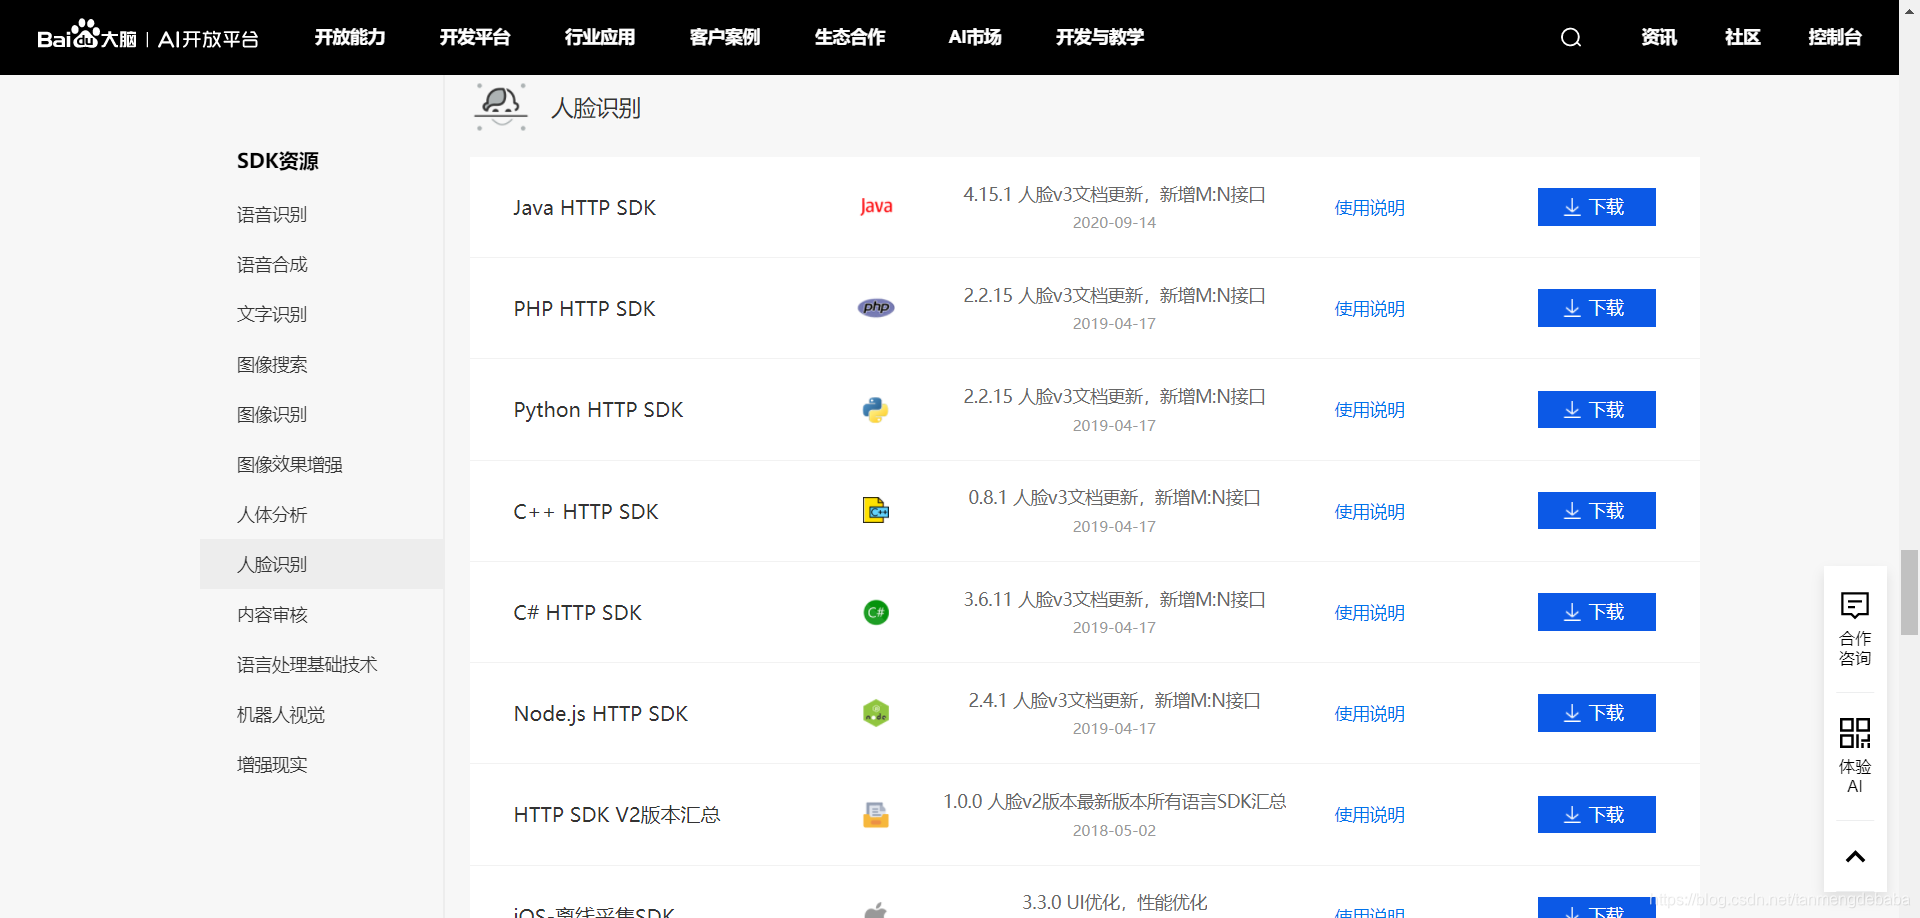1920x918 pixels.
Task: Select 文字识别 in the SDK sidebar
Action: (x=272, y=314)
